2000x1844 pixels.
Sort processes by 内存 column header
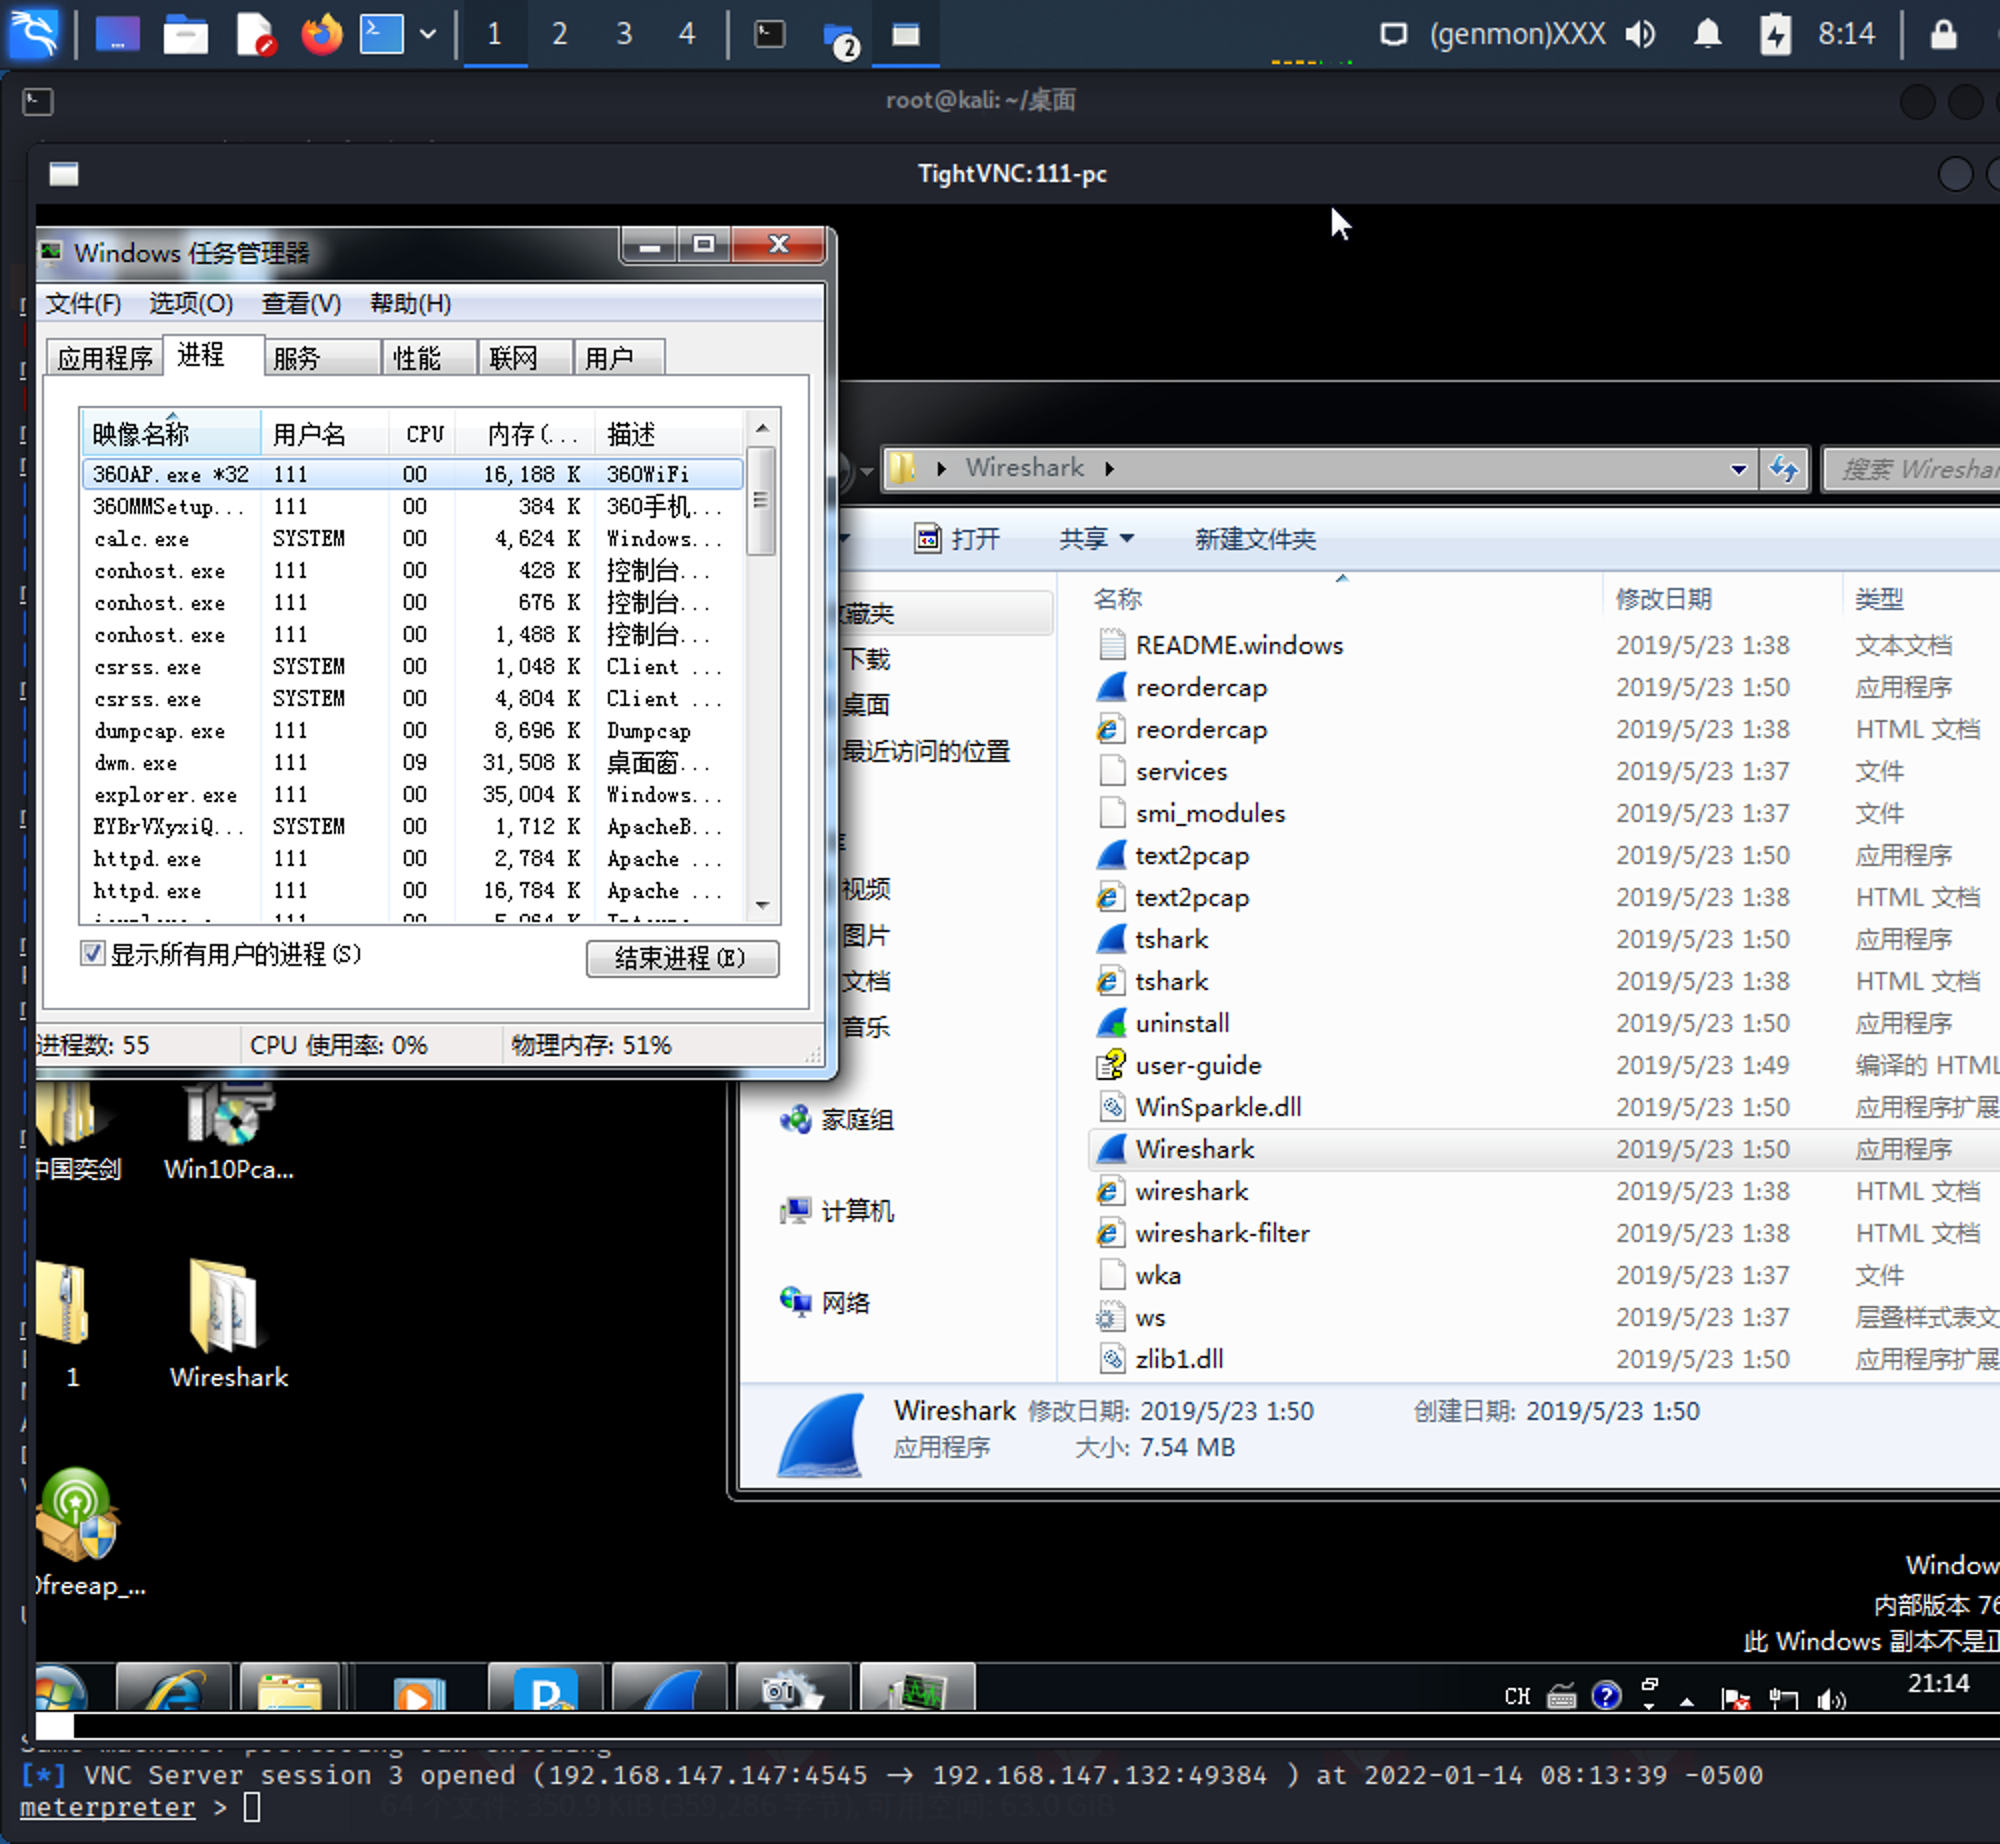click(526, 434)
